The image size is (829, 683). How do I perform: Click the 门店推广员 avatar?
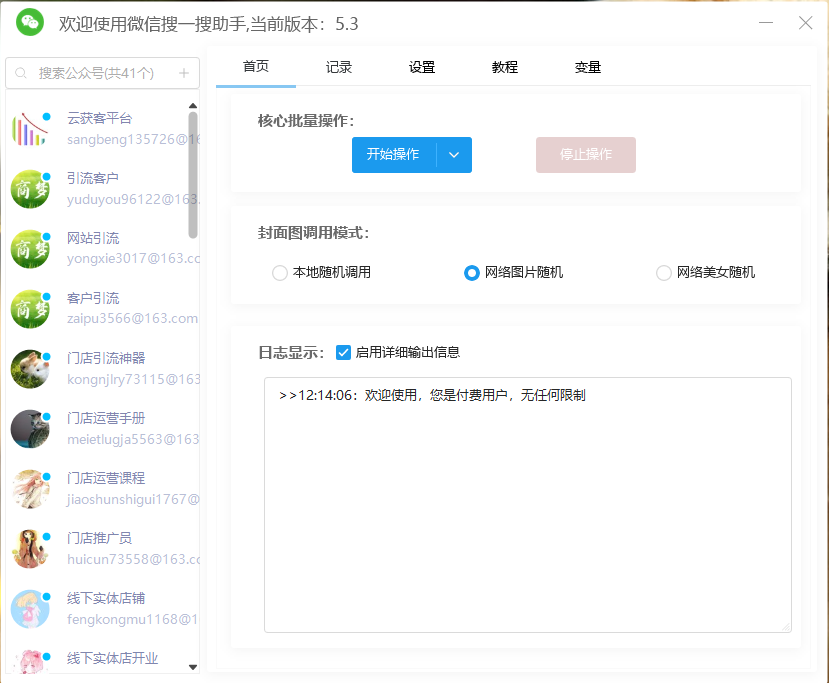31,549
